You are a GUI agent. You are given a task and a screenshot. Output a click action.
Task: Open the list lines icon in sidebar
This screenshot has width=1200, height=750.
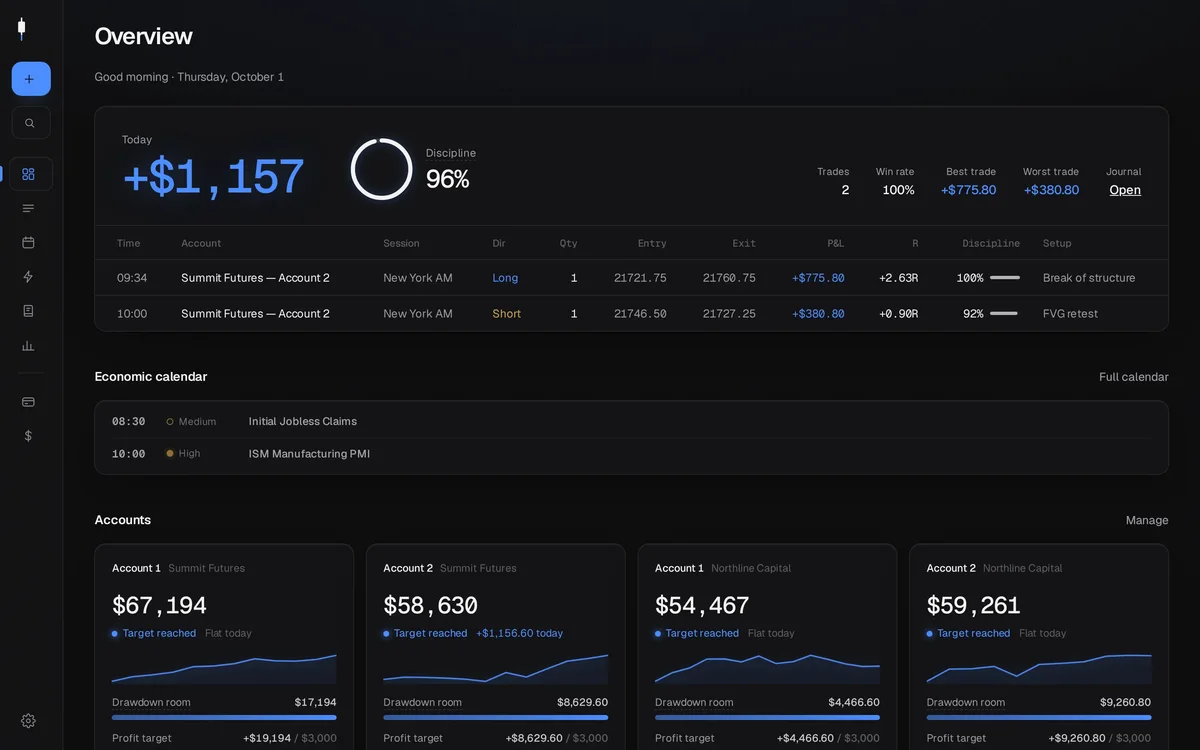pyautogui.click(x=28, y=208)
